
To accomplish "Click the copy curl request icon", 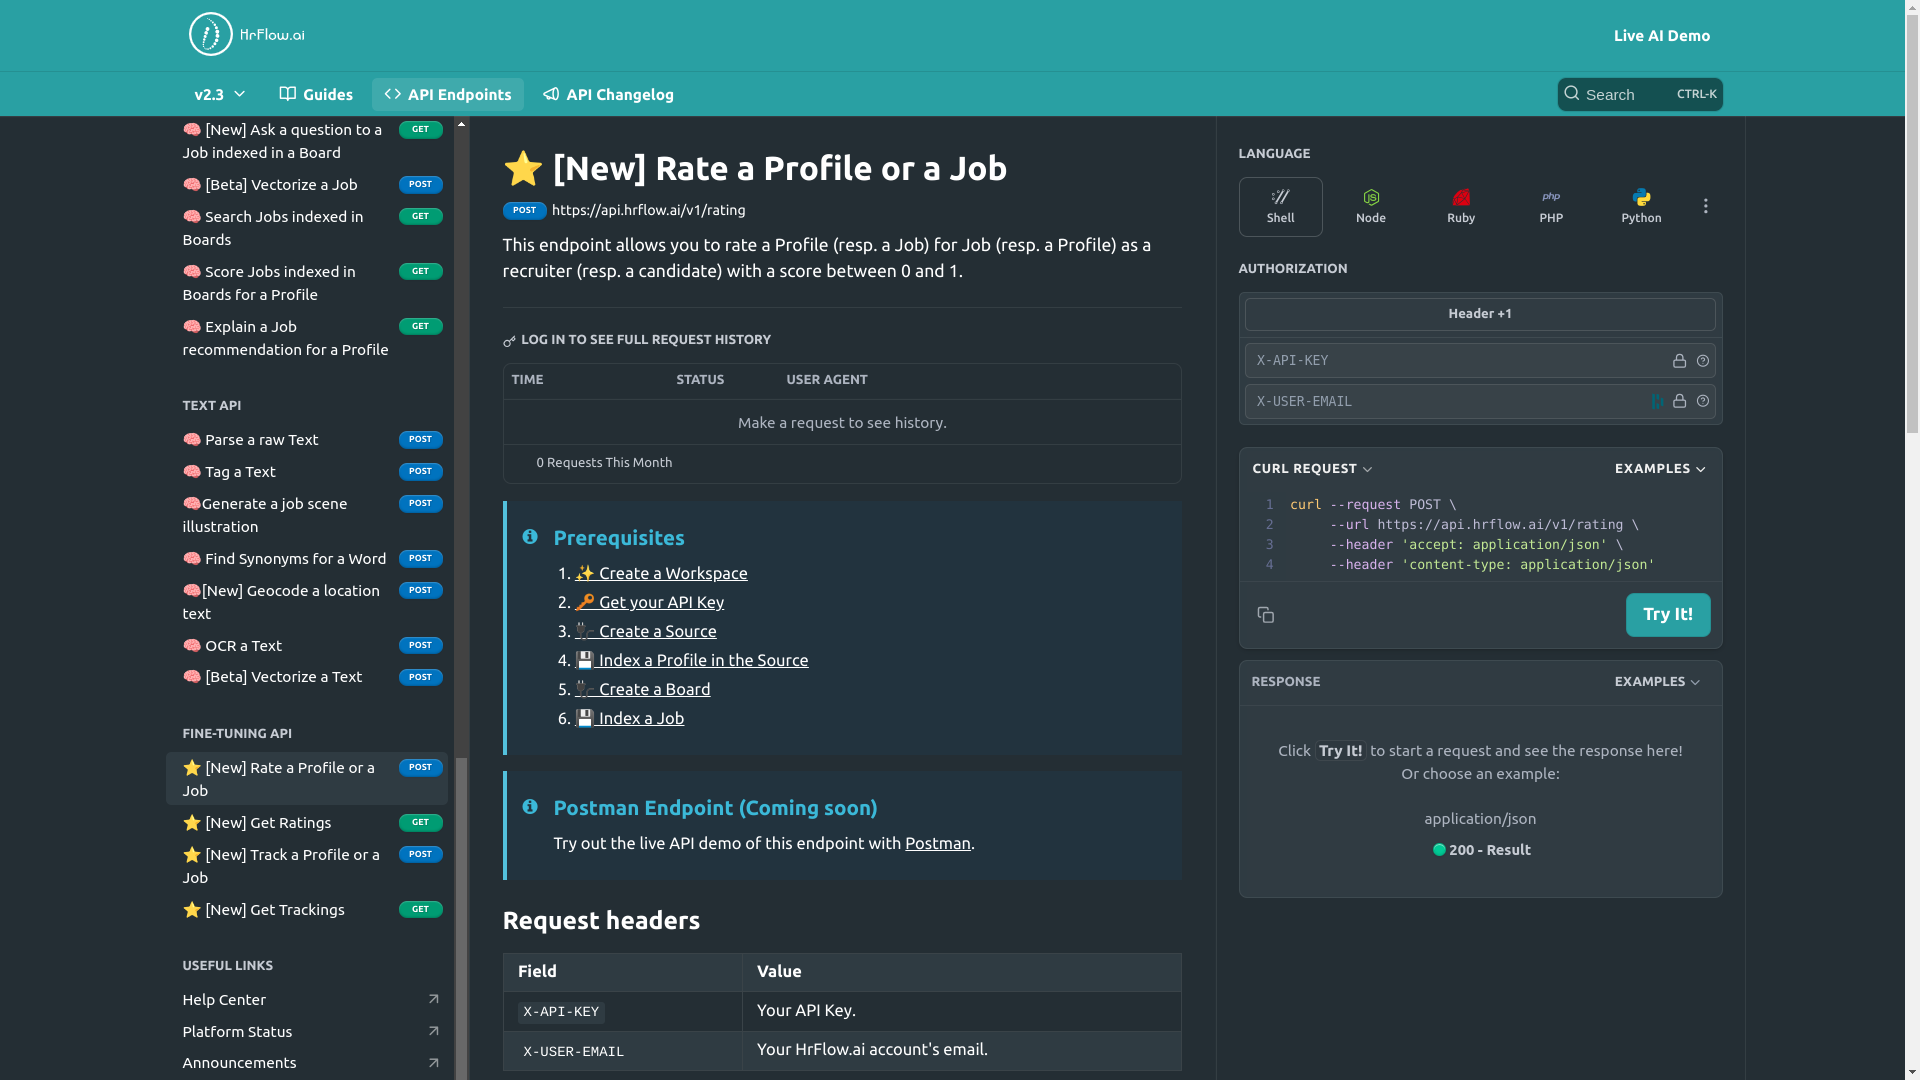I will pos(1266,615).
